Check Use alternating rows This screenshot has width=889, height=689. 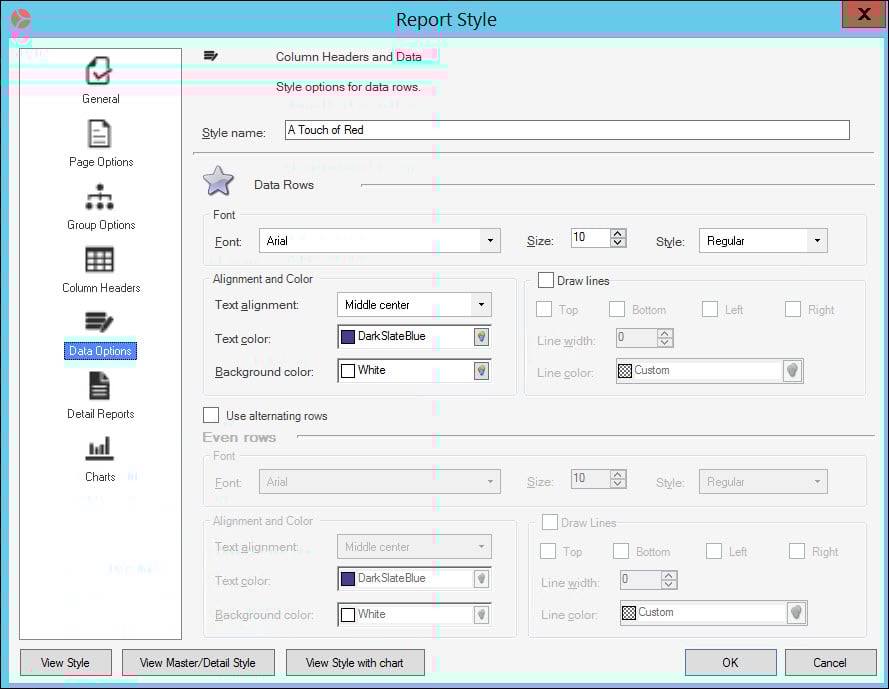click(211, 414)
